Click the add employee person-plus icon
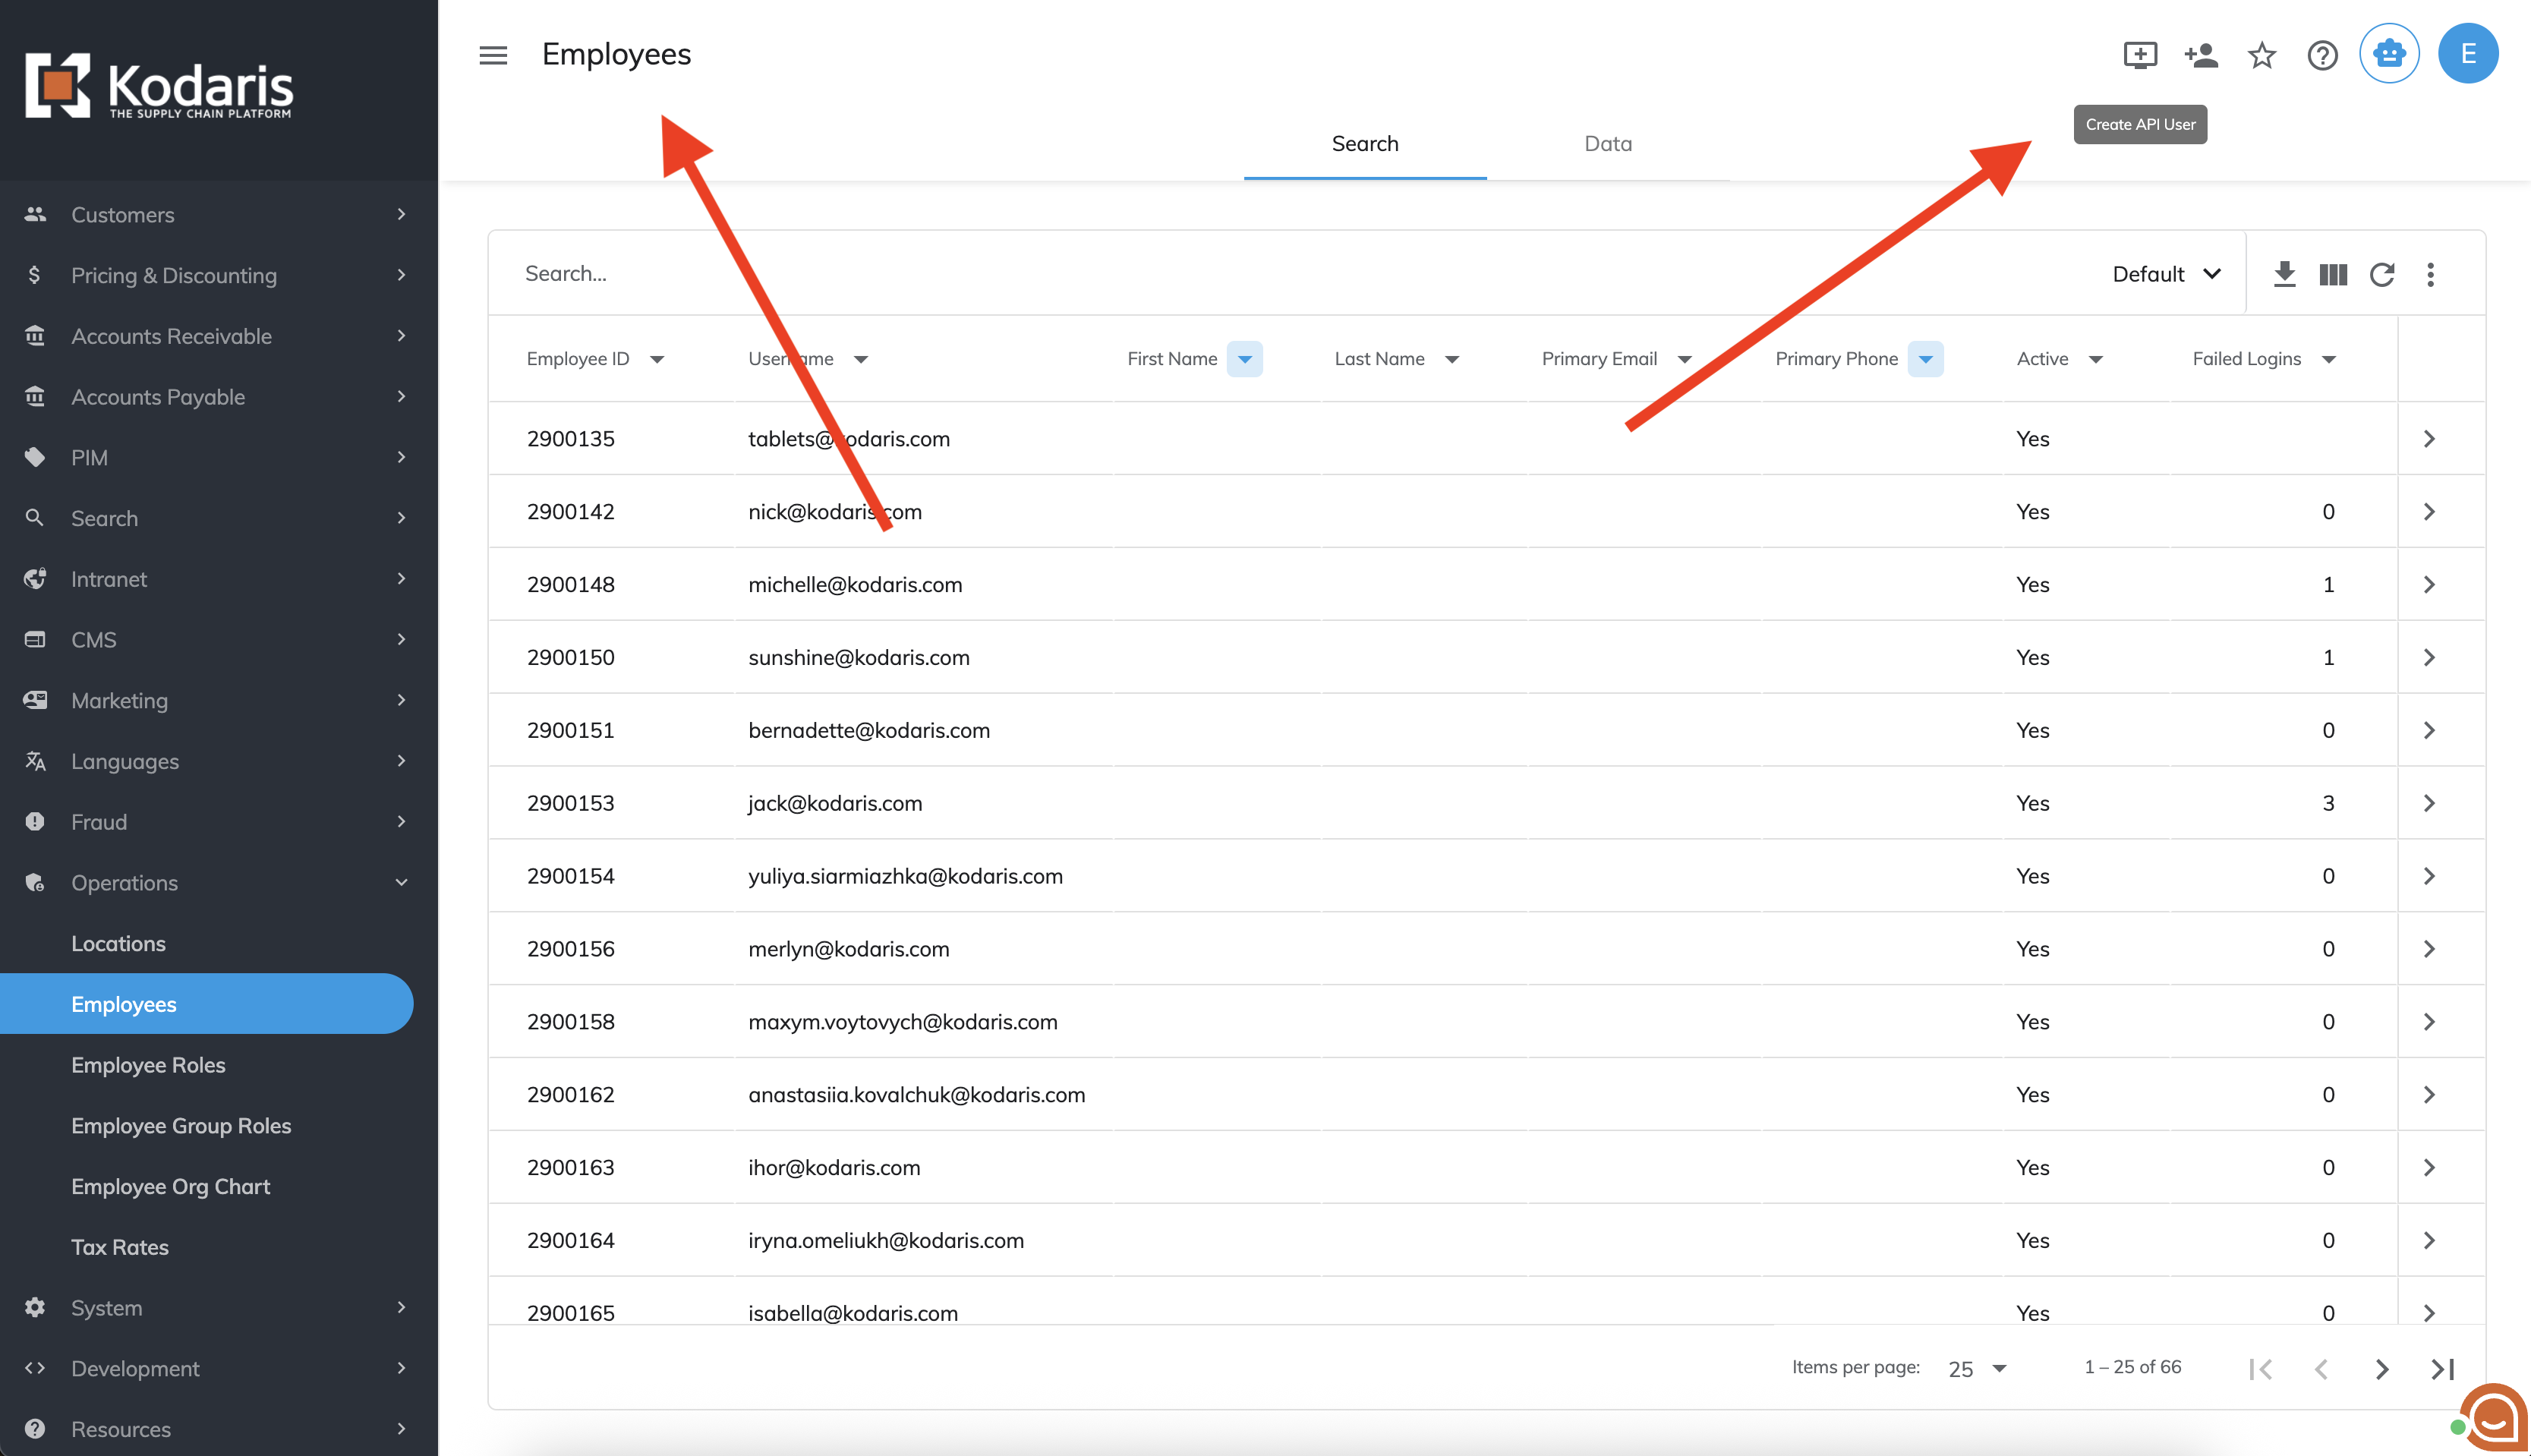 pos(2201,55)
